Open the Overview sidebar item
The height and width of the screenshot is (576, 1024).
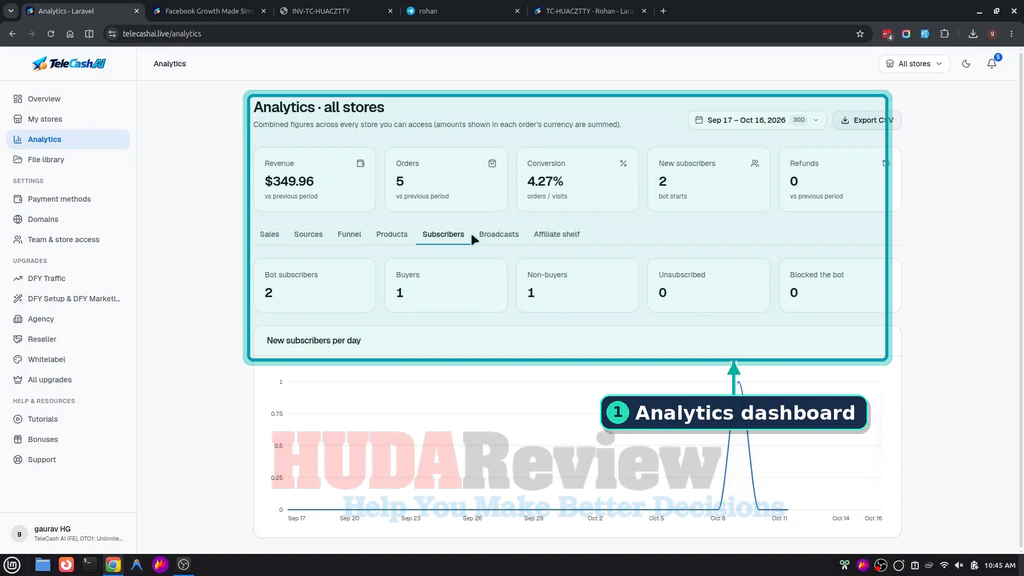point(68,99)
